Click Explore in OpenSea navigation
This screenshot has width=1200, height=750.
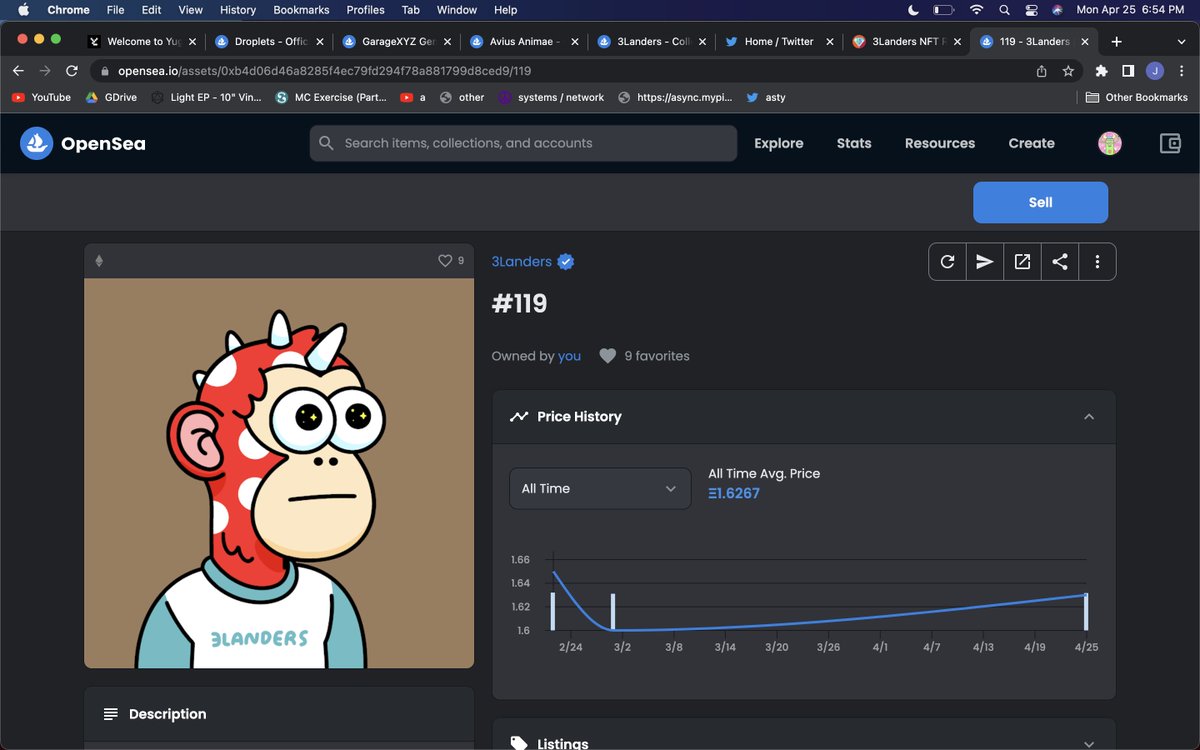(779, 143)
